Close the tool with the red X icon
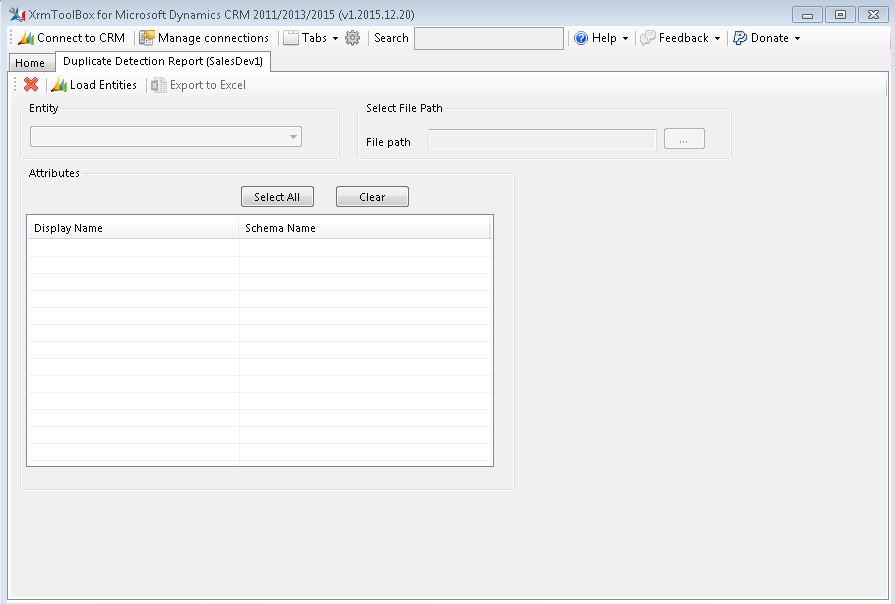 coord(31,85)
